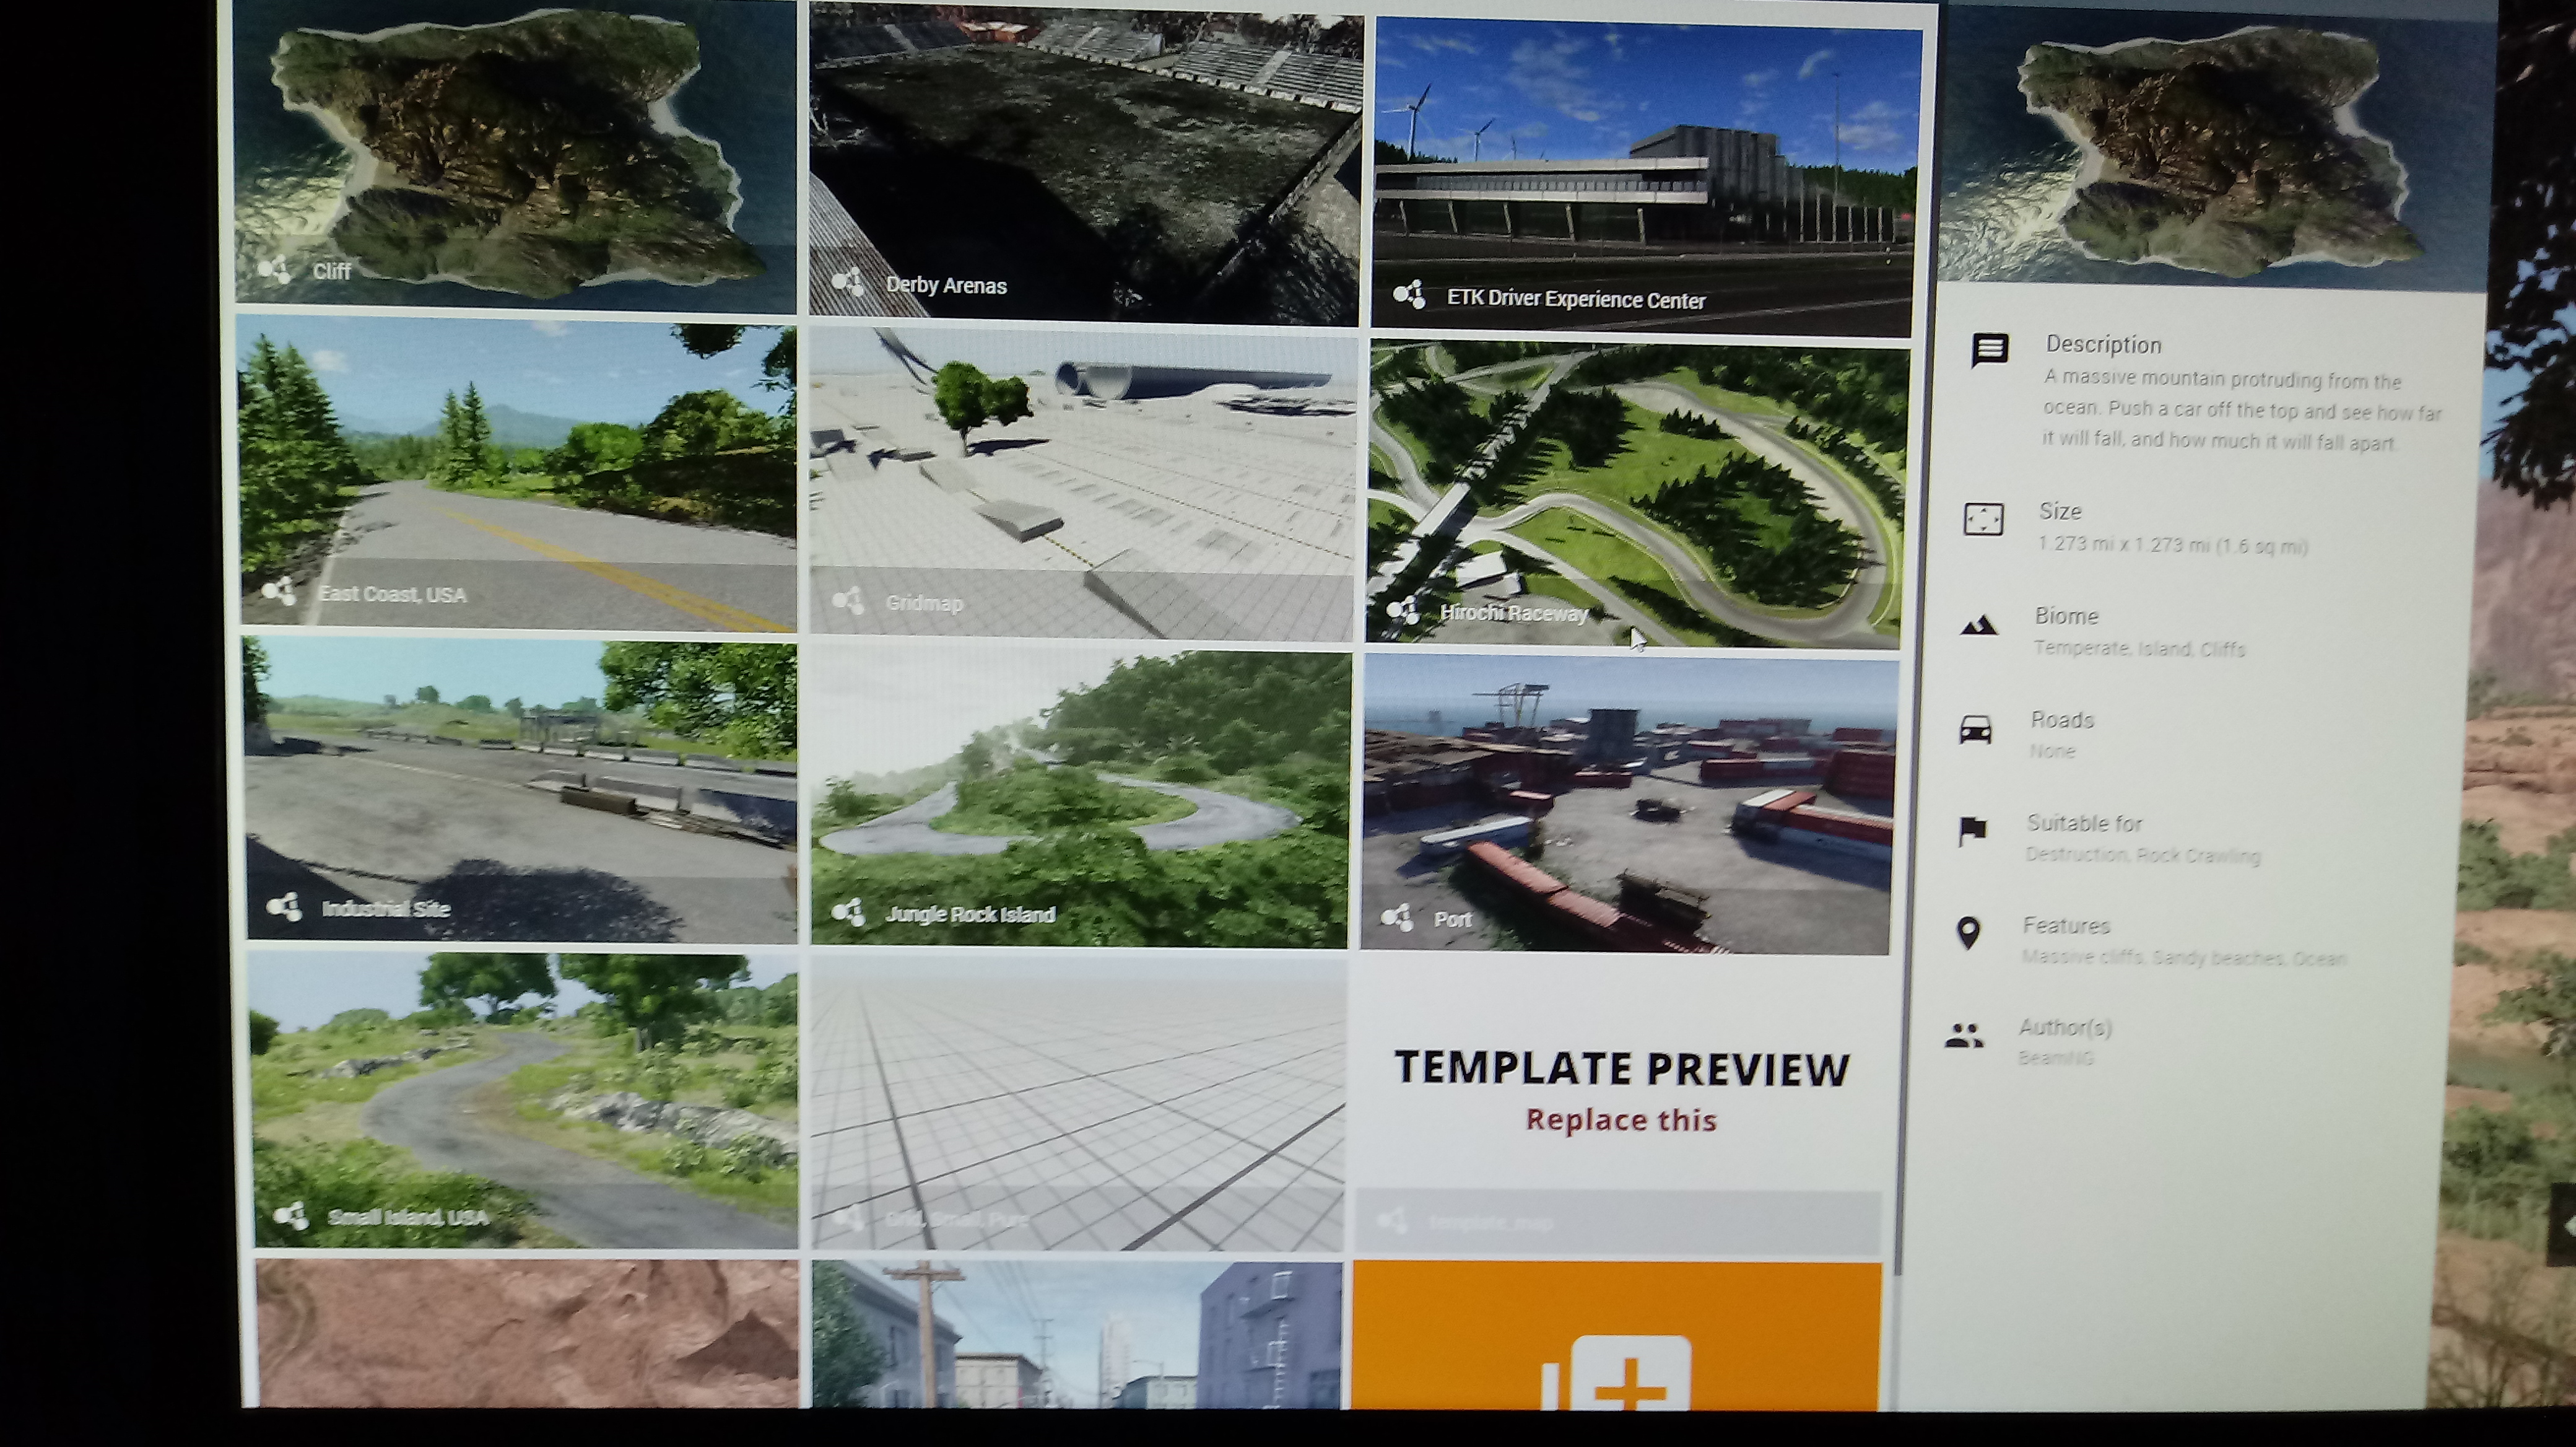Click the Size fullscreen-frame icon
The width and height of the screenshot is (2576, 1447).
tap(1983, 520)
